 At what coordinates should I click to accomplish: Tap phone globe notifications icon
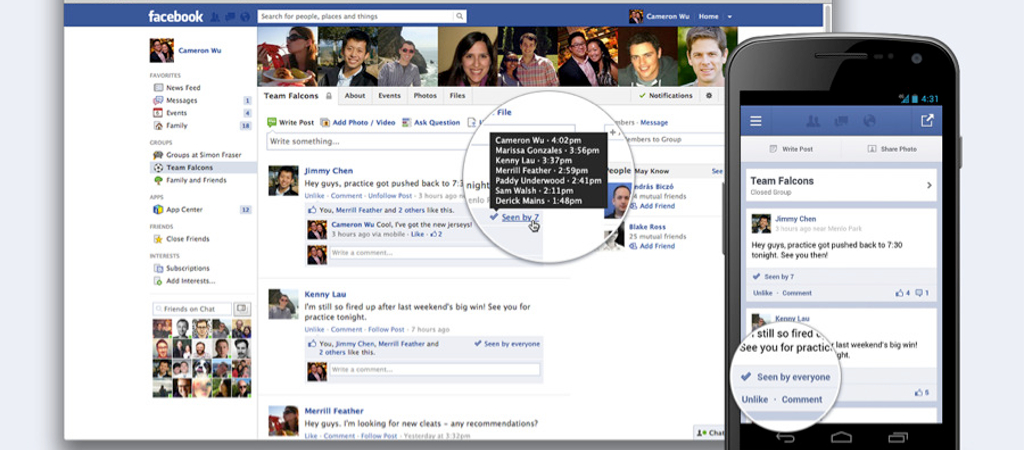869,121
